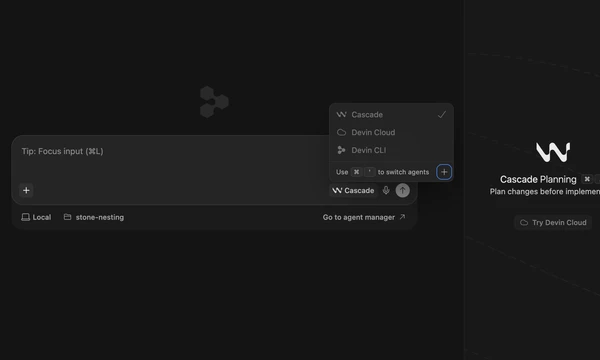
Task: Click the Local laptop icon
Action: coord(26,217)
